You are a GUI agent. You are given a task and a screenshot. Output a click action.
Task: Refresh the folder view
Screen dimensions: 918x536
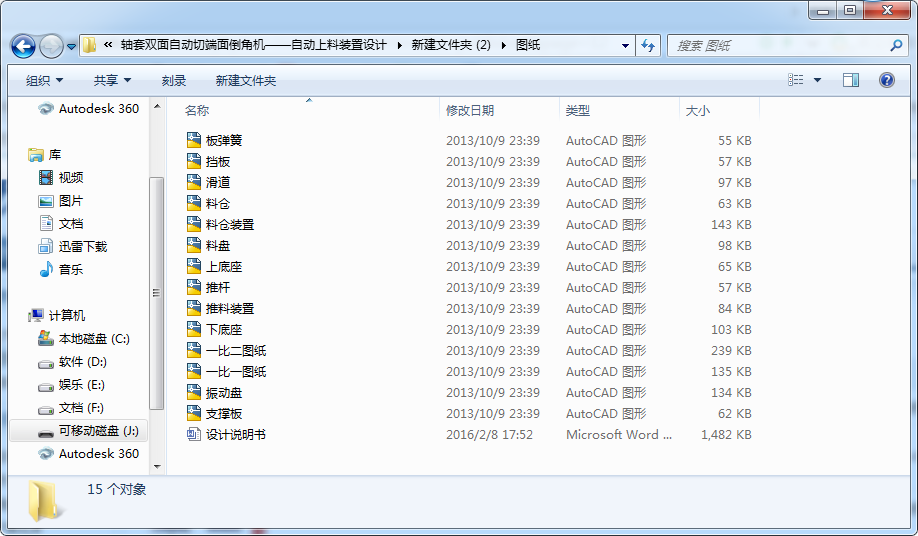(x=648, y=46)
